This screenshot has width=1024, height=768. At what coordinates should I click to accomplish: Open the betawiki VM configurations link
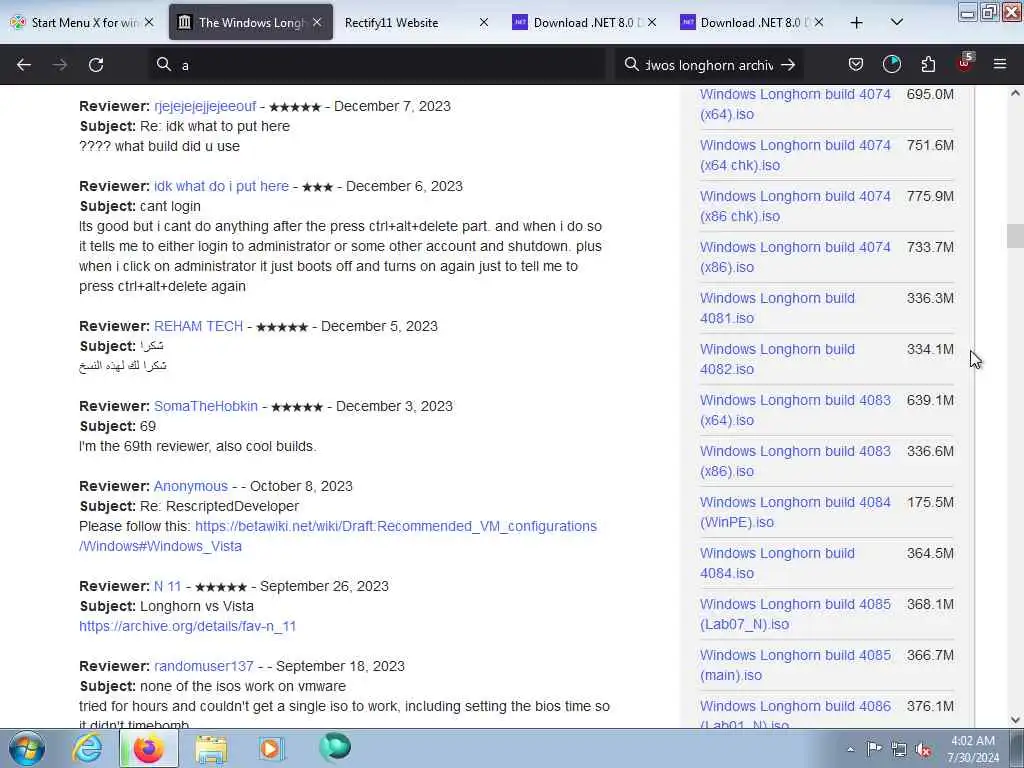pos(338,536)
